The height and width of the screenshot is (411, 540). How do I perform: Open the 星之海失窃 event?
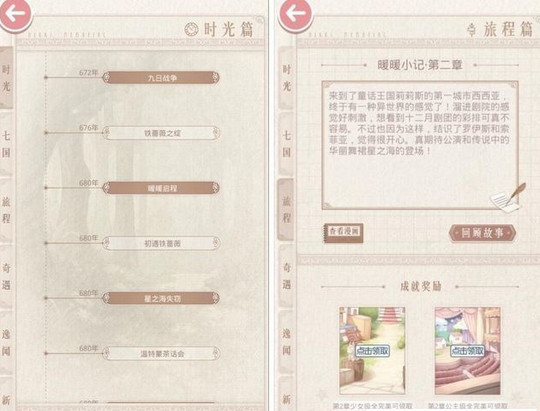pyautogui.click(x=161, y=298)
